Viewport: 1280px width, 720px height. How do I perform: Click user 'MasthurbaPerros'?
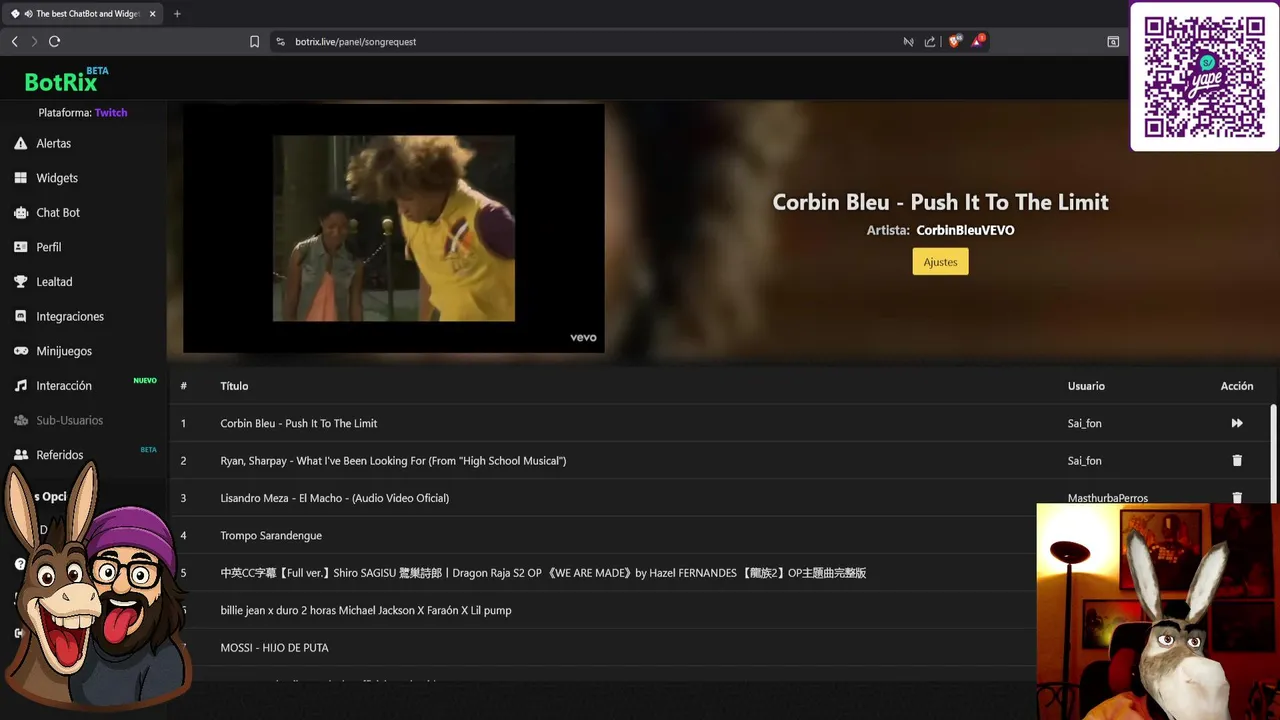click(x=1107, y=497)
